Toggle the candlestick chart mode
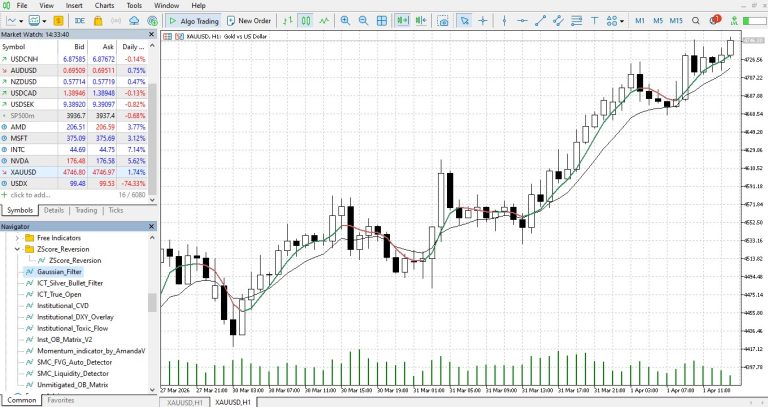The width and height of the screenshot is (768, 407). coord(306,21)
